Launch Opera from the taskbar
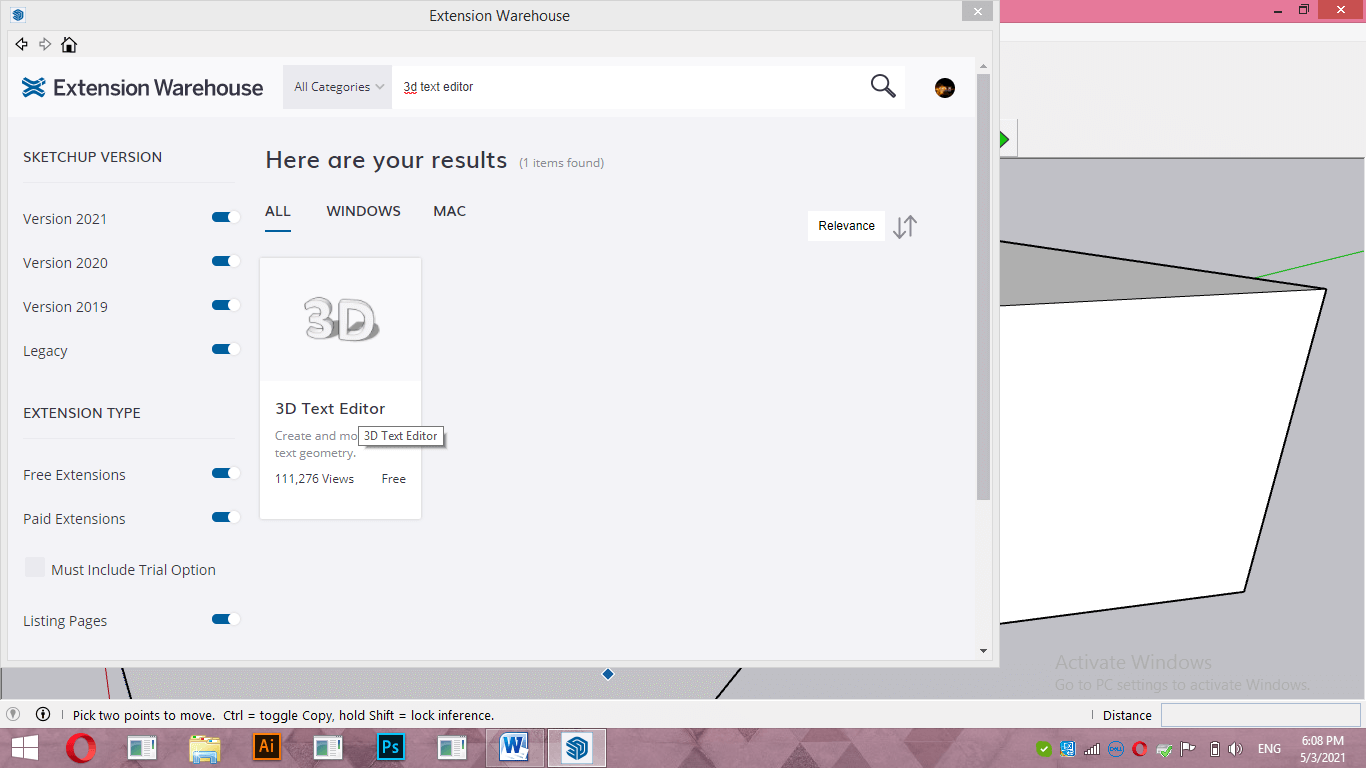Image resolution: width=1366 pixels, height=768 pixels. click(x=81, y=748)
